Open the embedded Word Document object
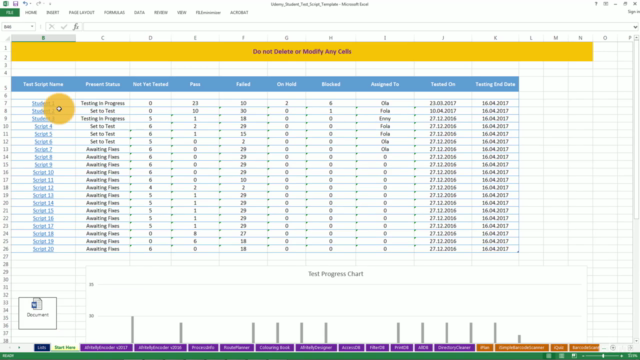640x360 pixels. click(38, 313)
